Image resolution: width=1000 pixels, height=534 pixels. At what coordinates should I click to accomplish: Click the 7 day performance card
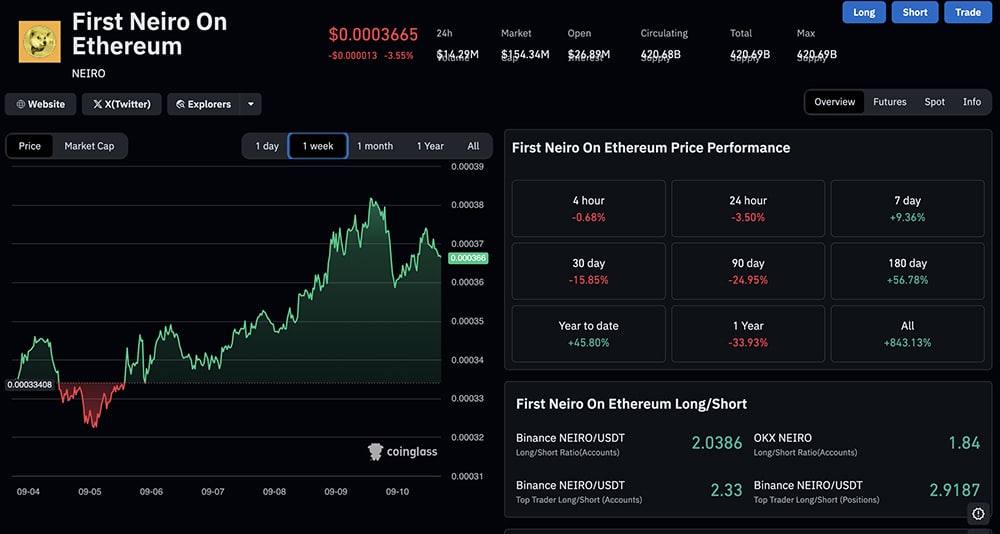pos(908,209)
